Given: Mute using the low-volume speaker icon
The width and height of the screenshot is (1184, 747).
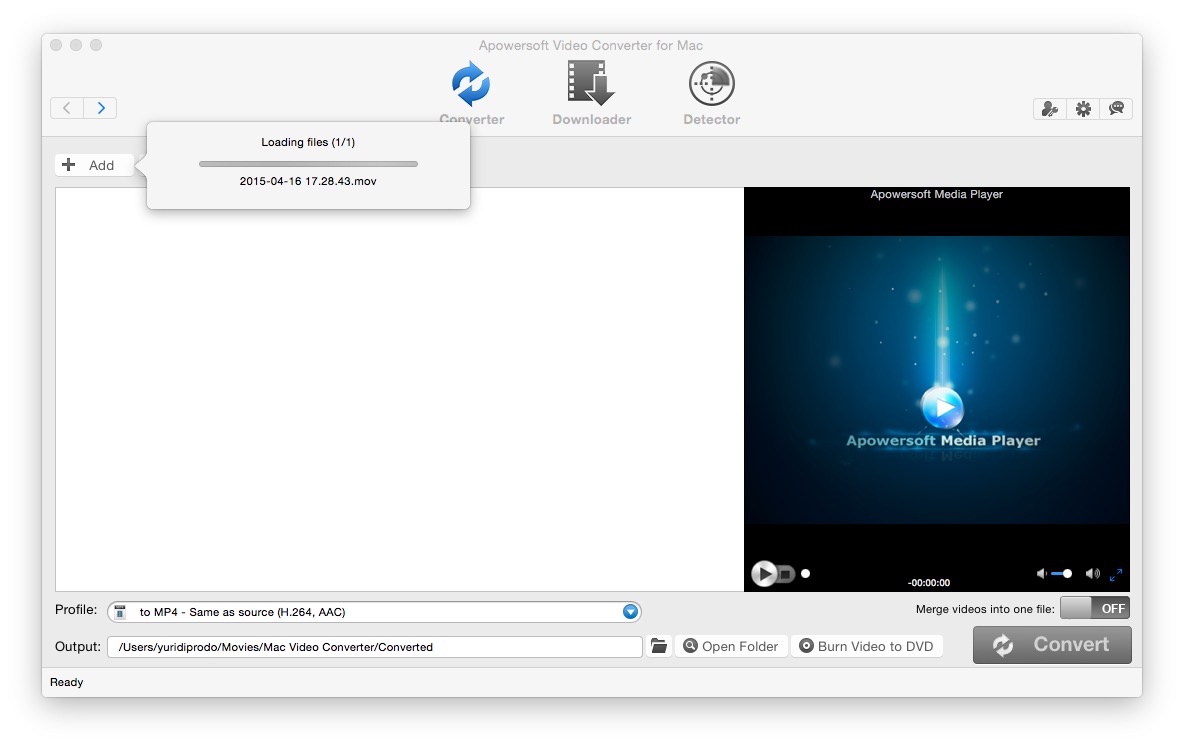Looking at the screenshot, I should click(1041, 573).
